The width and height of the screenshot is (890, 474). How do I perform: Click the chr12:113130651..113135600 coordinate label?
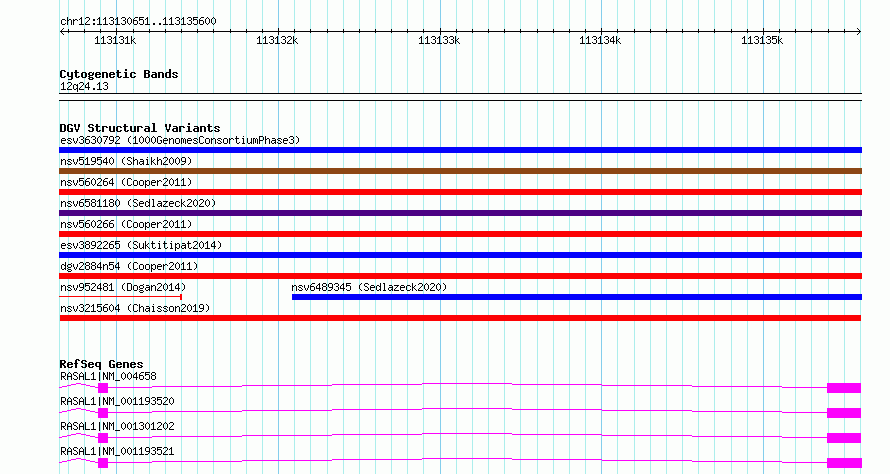point(138,21)
